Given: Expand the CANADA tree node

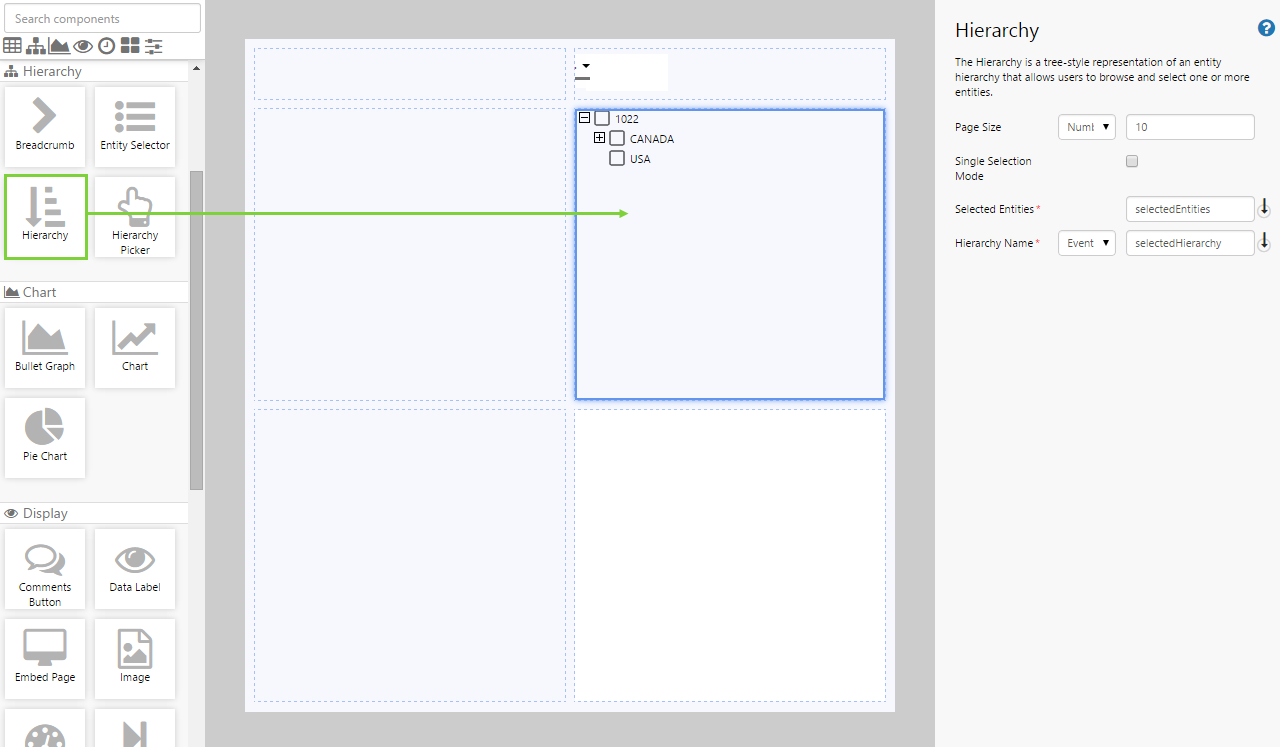Looking at the screenshot, I should 600,138.
